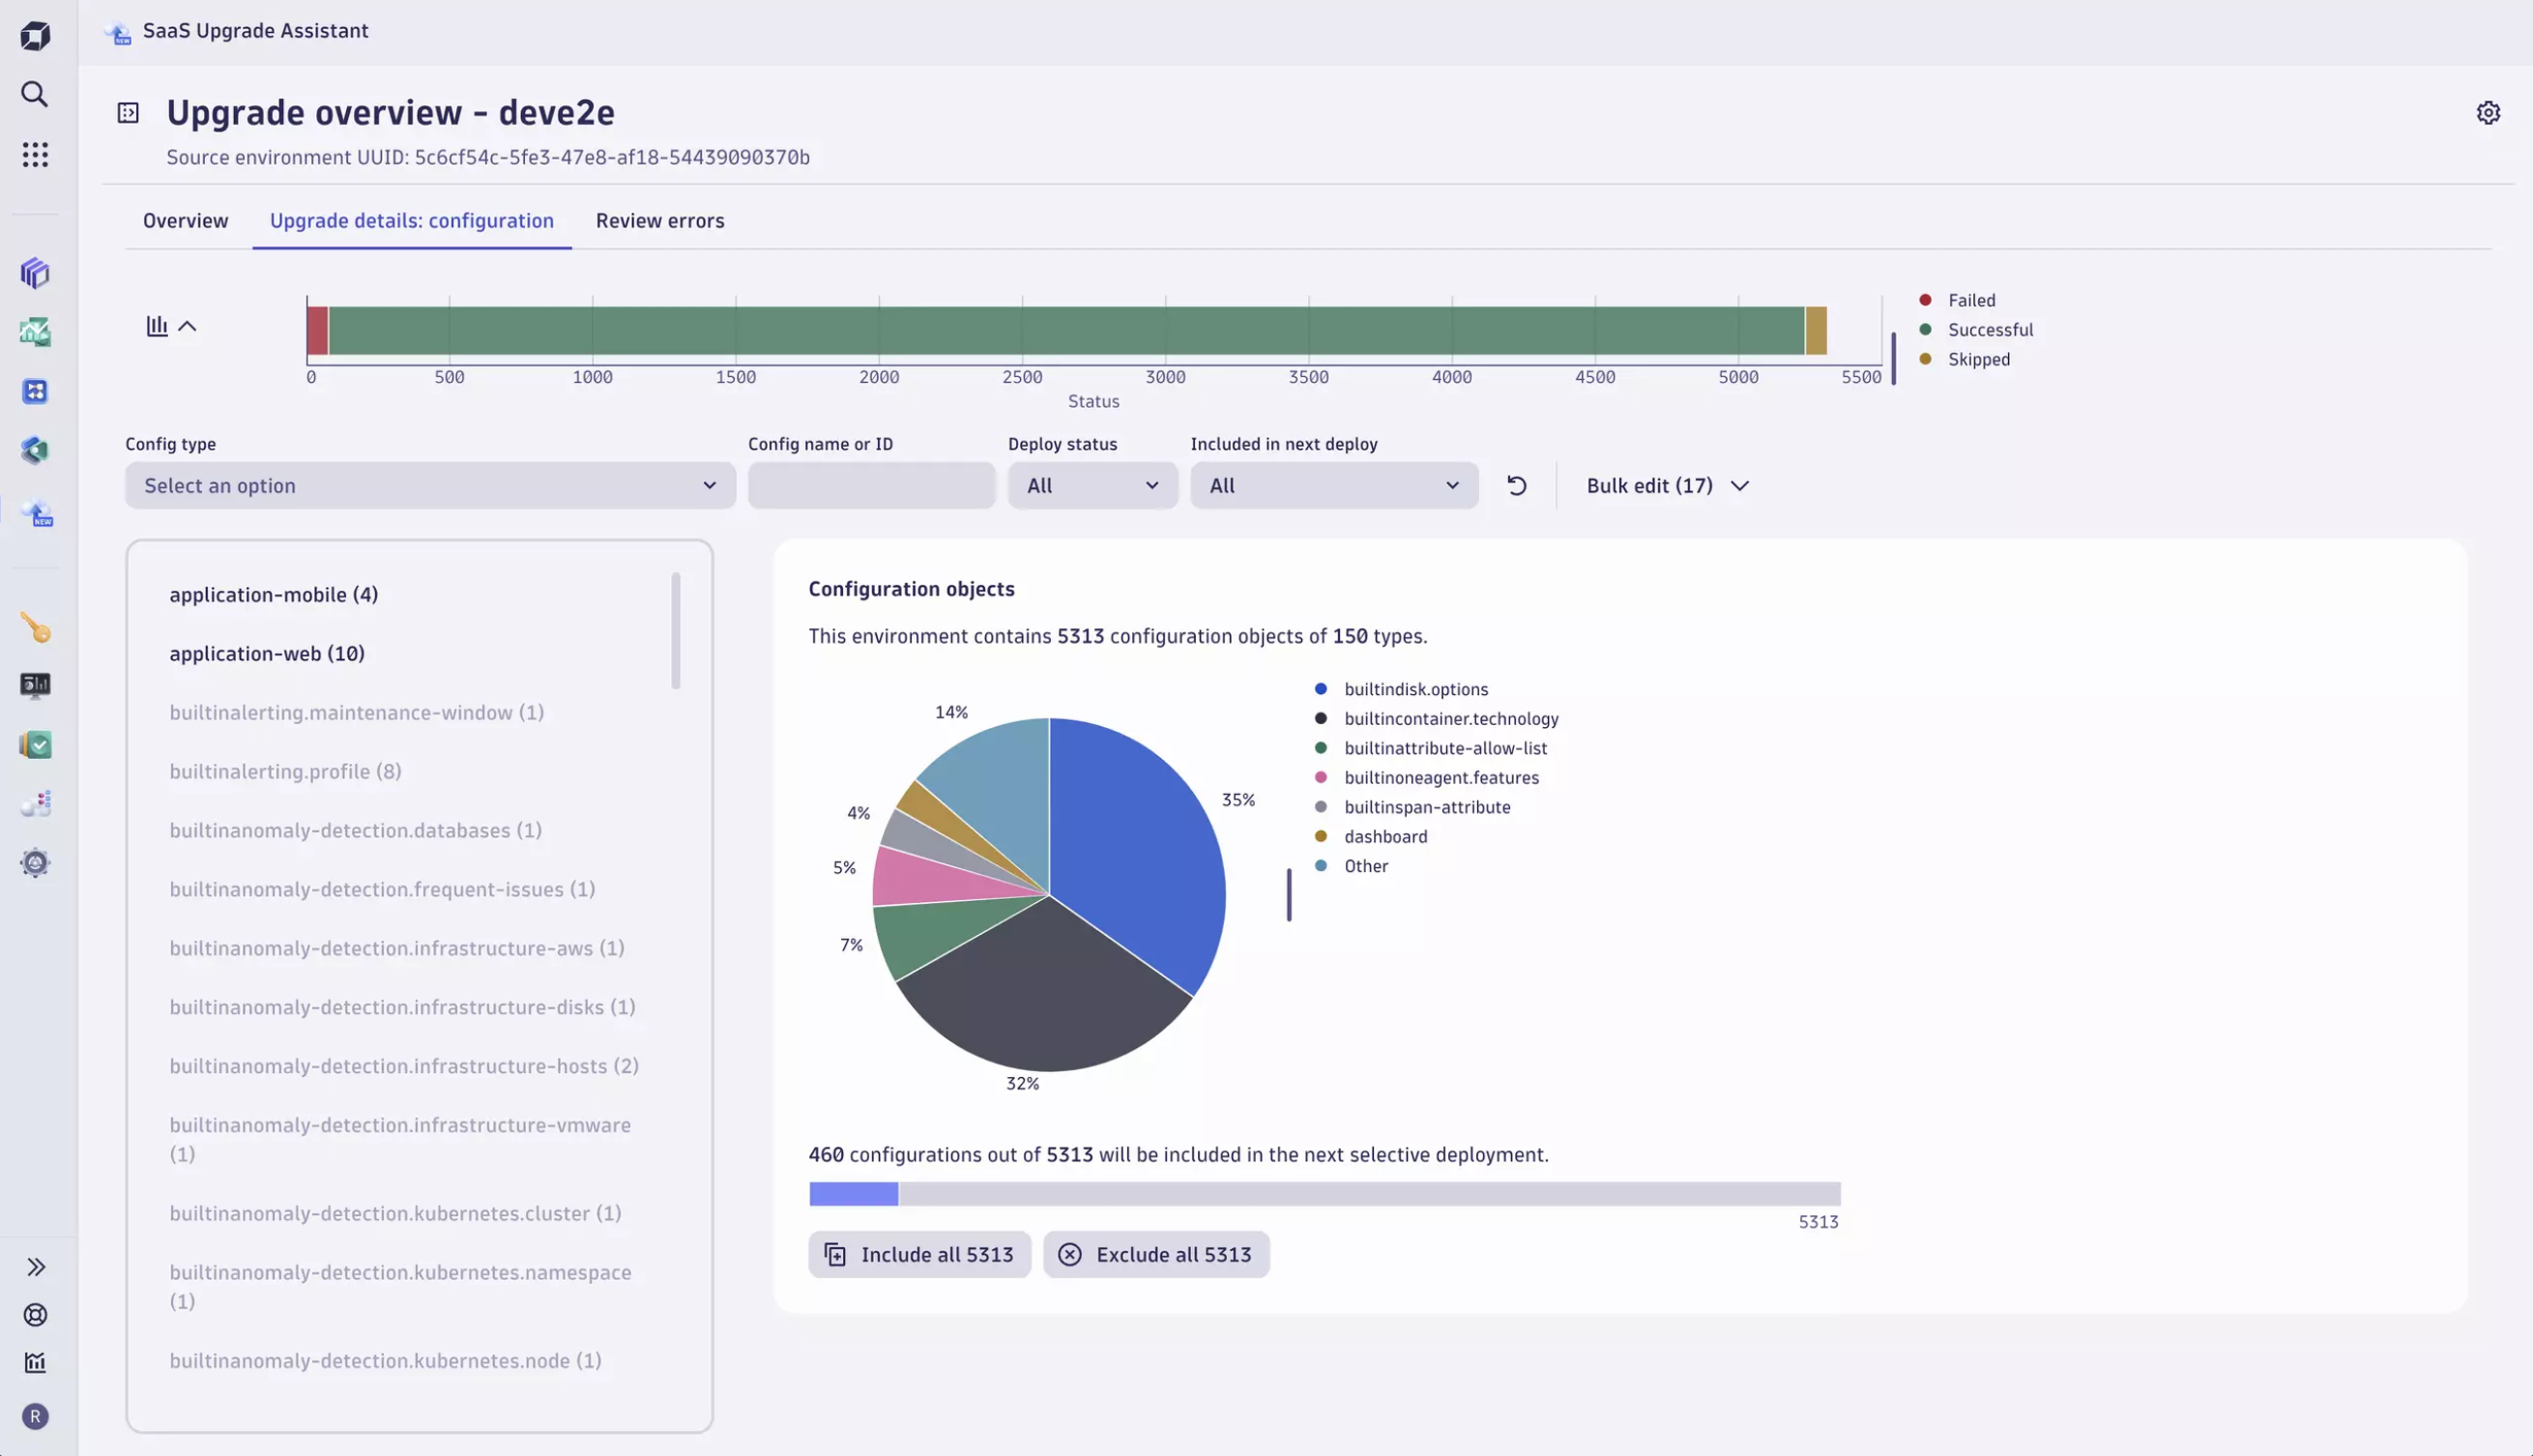Collapse the status chart with the chevron
Viewport: 2533px width, 1456px height.
tap(189, 325)
